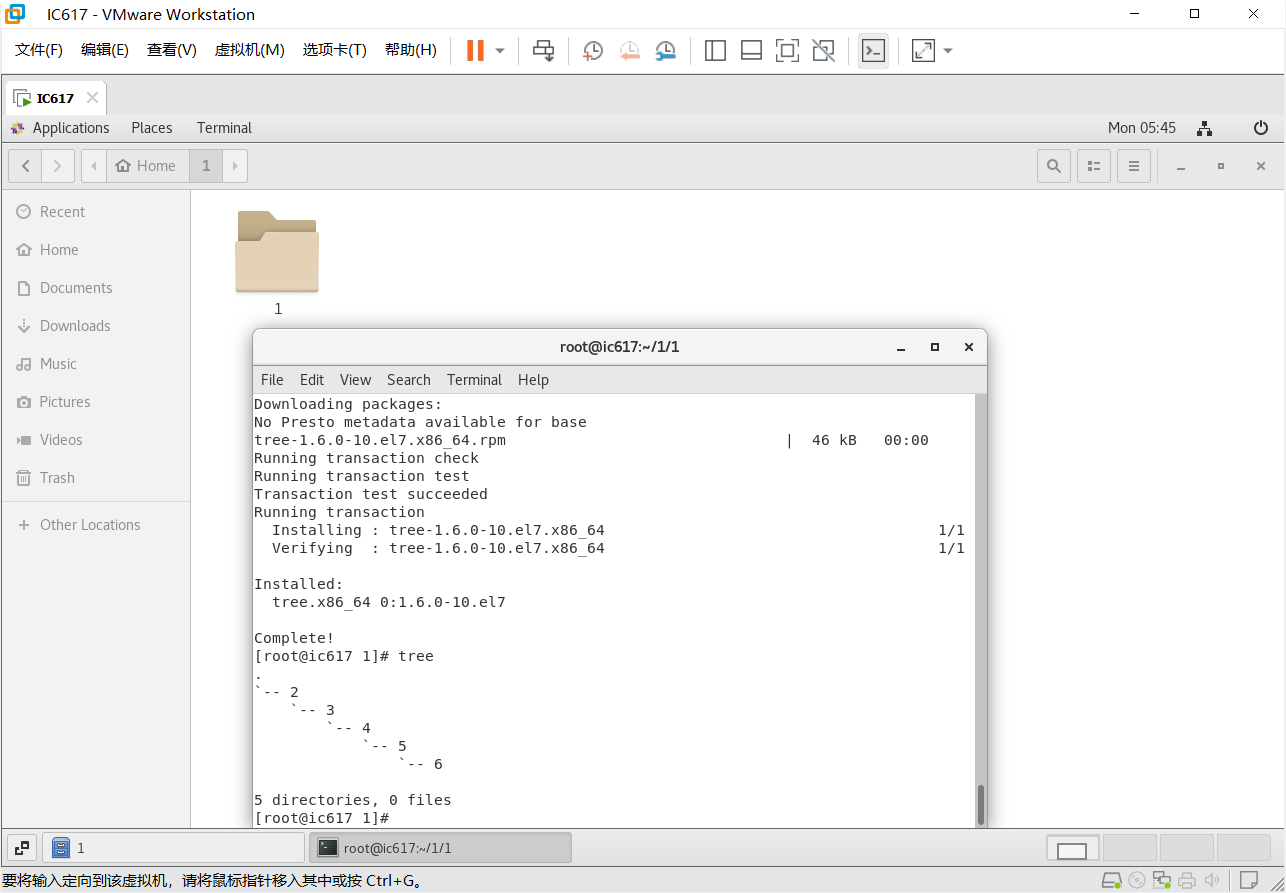Open the 虚拟机(M) menu
The height and width of the screenshot is (893, 1286).
coord(250,50)
